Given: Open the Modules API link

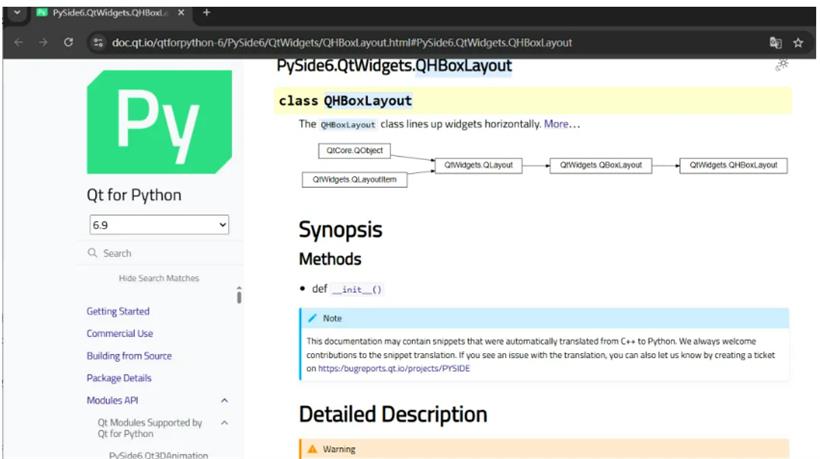Looking at the screenshot, I should (x=112, y=400).
